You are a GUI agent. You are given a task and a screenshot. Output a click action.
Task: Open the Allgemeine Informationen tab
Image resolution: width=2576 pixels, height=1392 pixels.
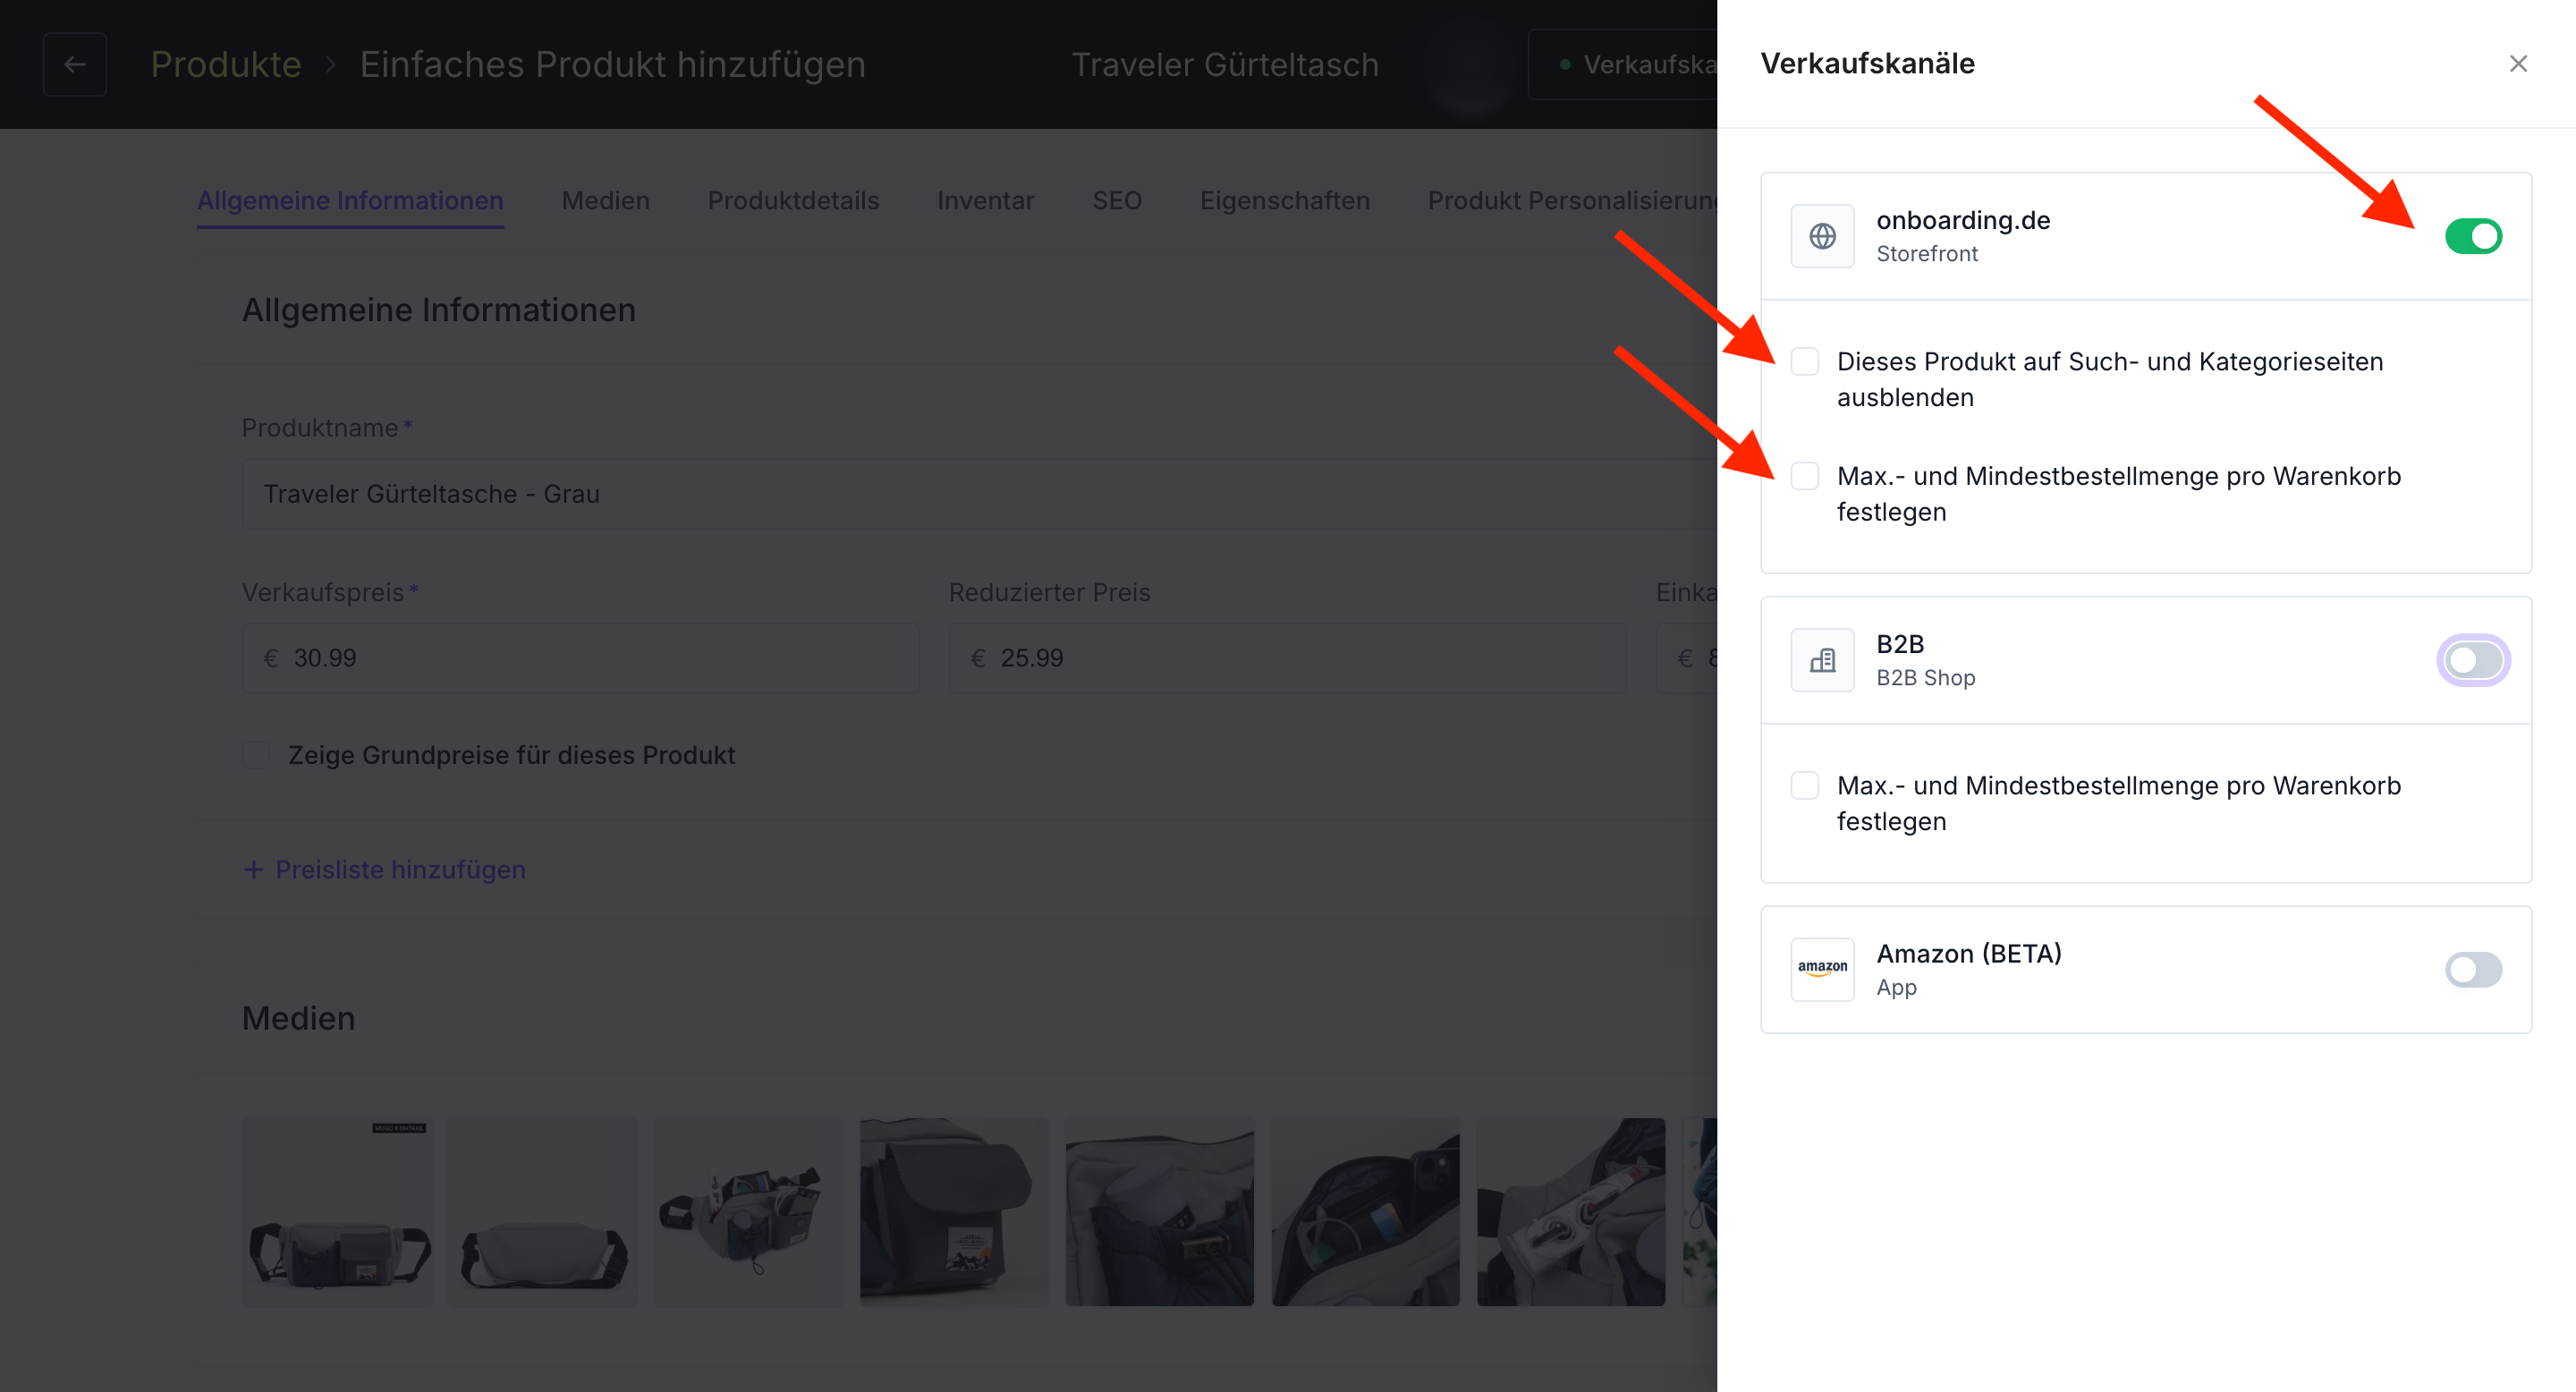pos(350,200)
